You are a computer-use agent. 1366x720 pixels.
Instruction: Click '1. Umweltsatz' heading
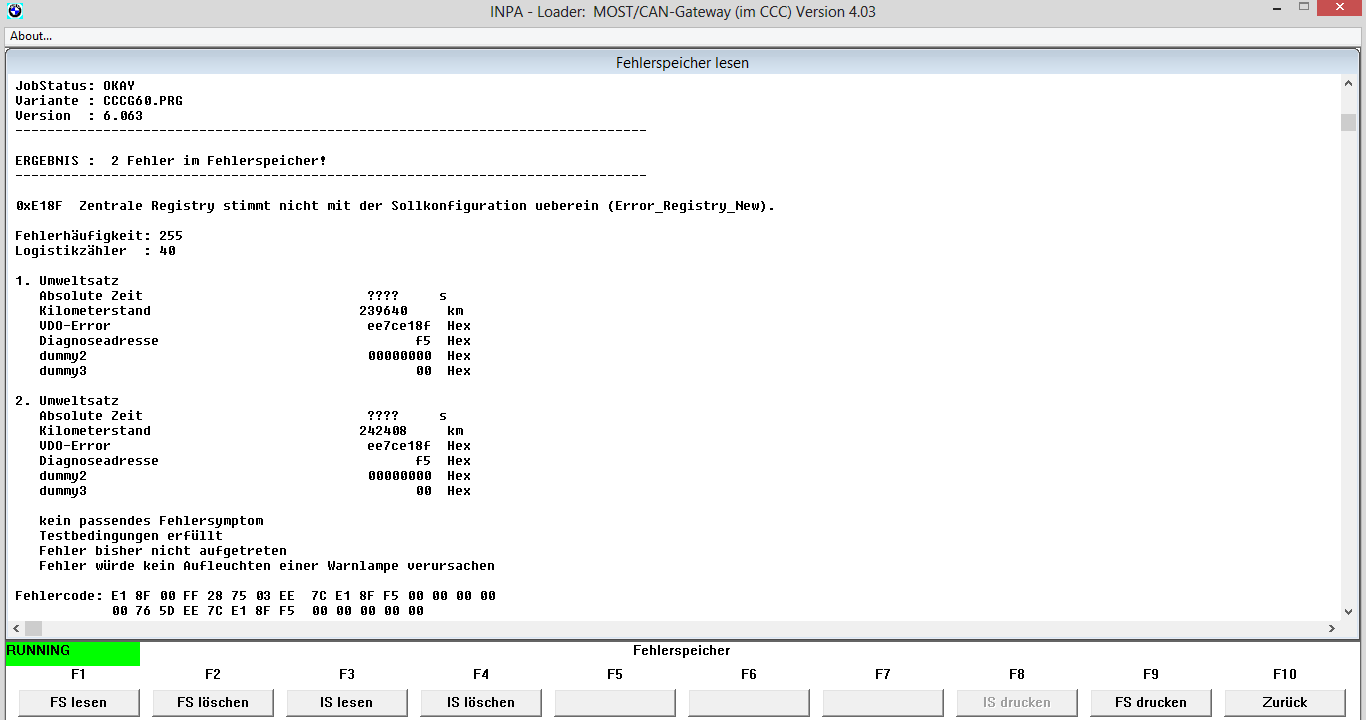(x=67, y=281)
